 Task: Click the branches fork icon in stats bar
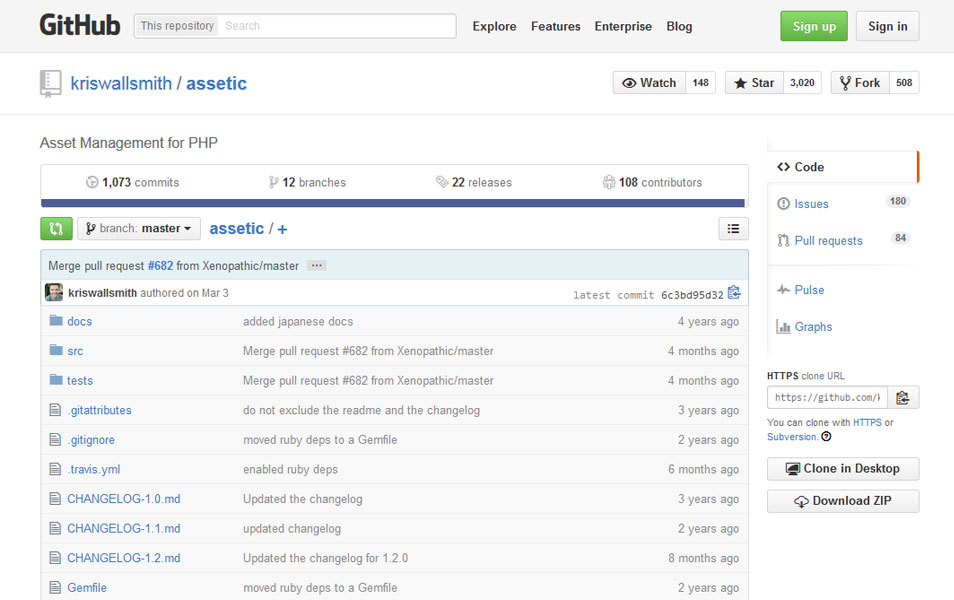coord(273,182)
